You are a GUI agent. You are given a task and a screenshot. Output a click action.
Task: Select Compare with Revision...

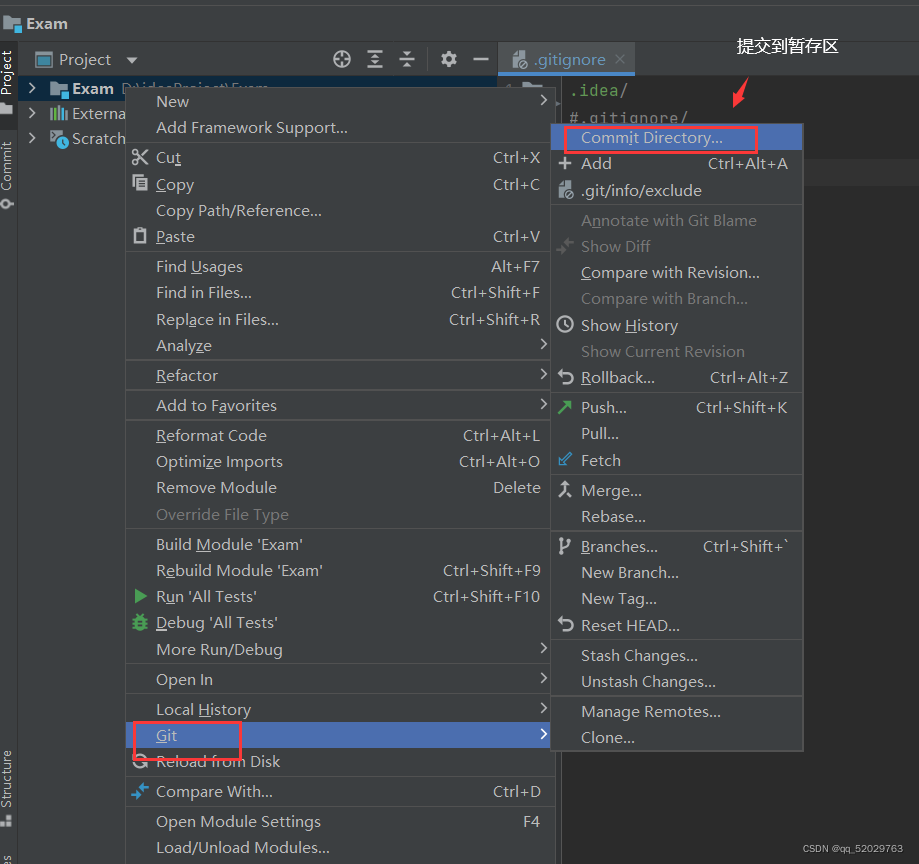point(676,273)
